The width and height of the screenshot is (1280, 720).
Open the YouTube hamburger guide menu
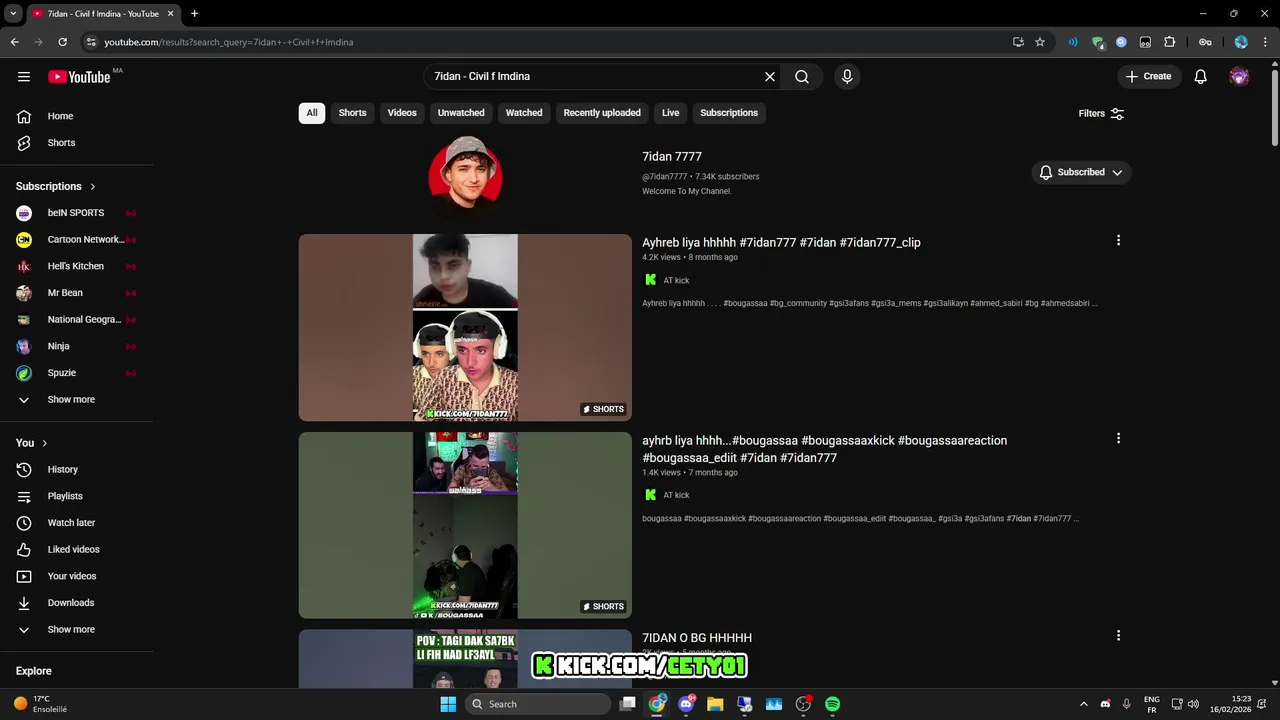(x=24, y=76)
